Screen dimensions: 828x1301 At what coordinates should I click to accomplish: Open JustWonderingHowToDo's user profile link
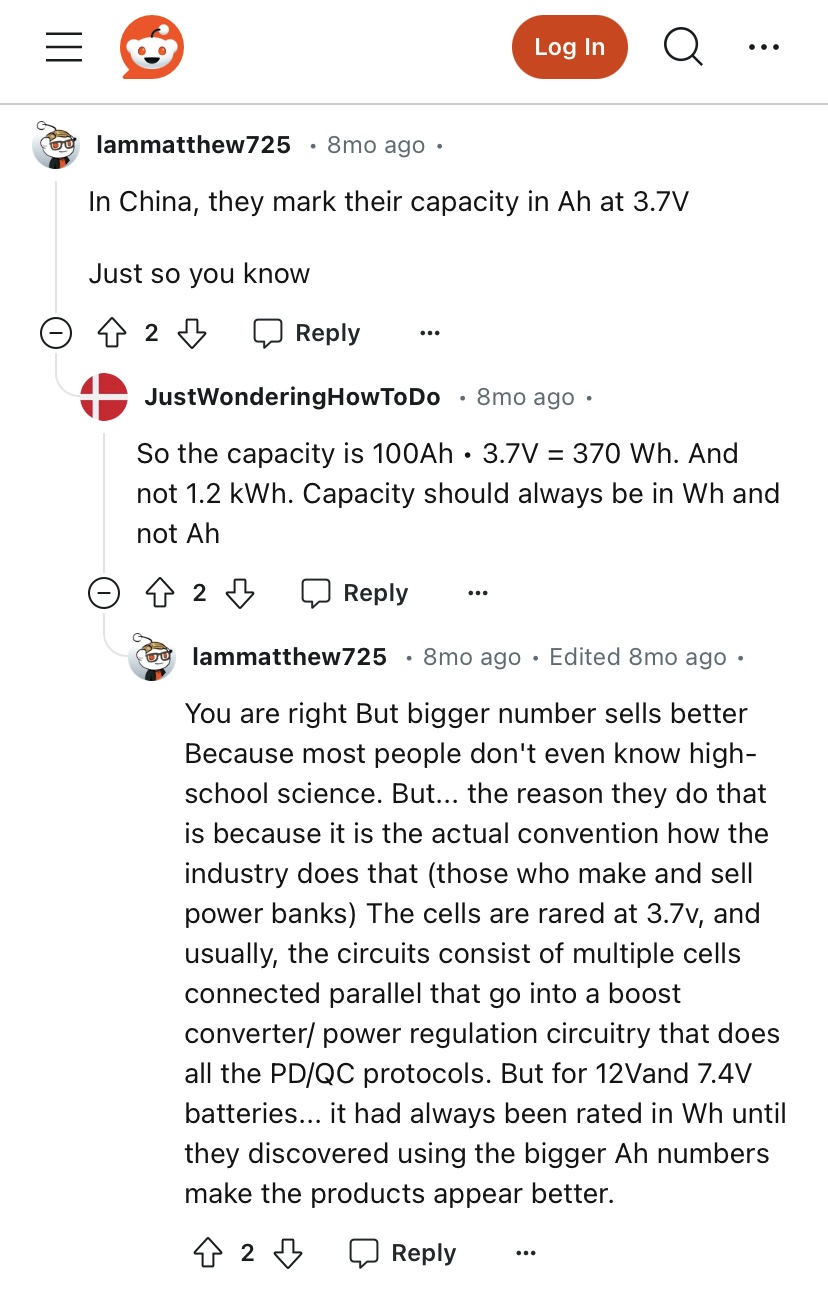(x=292, y=397)
